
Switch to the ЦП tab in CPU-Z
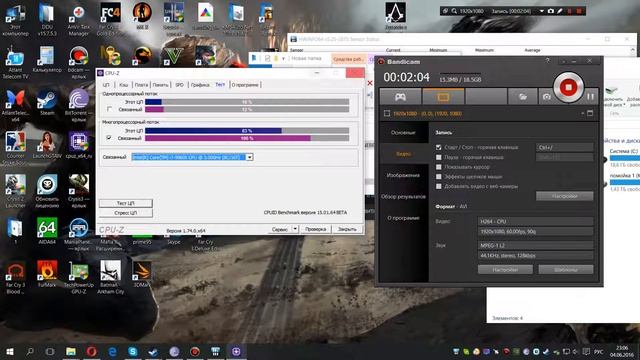(106, 85)
